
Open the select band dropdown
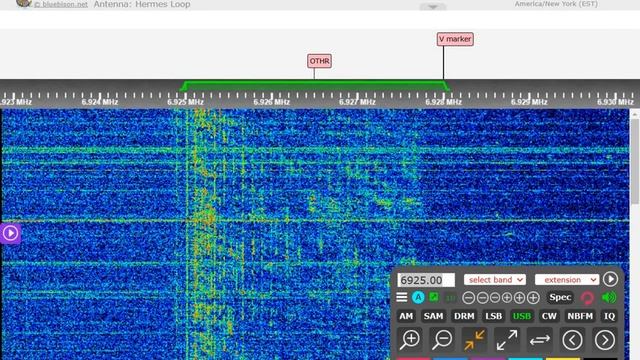(495, 280)
